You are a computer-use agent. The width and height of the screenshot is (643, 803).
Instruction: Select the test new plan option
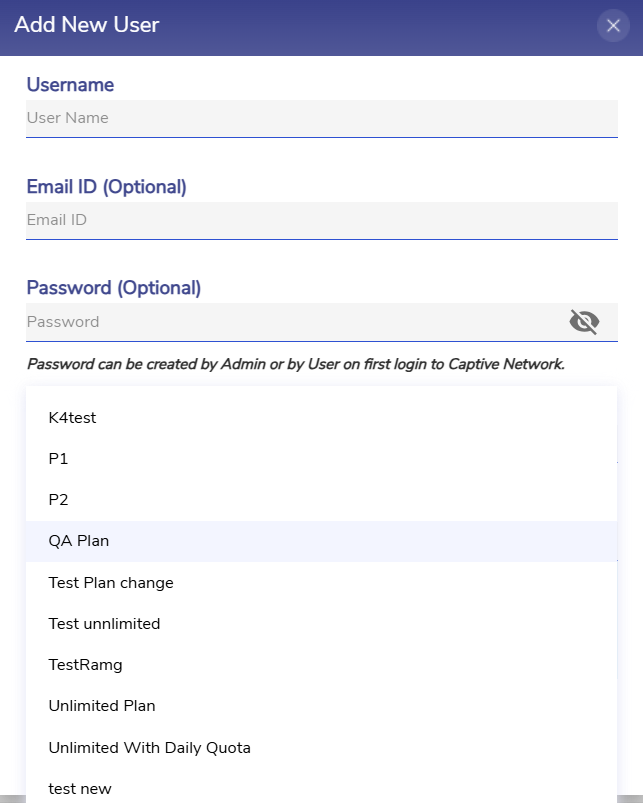pyautogui.click(x=80, y=789)
